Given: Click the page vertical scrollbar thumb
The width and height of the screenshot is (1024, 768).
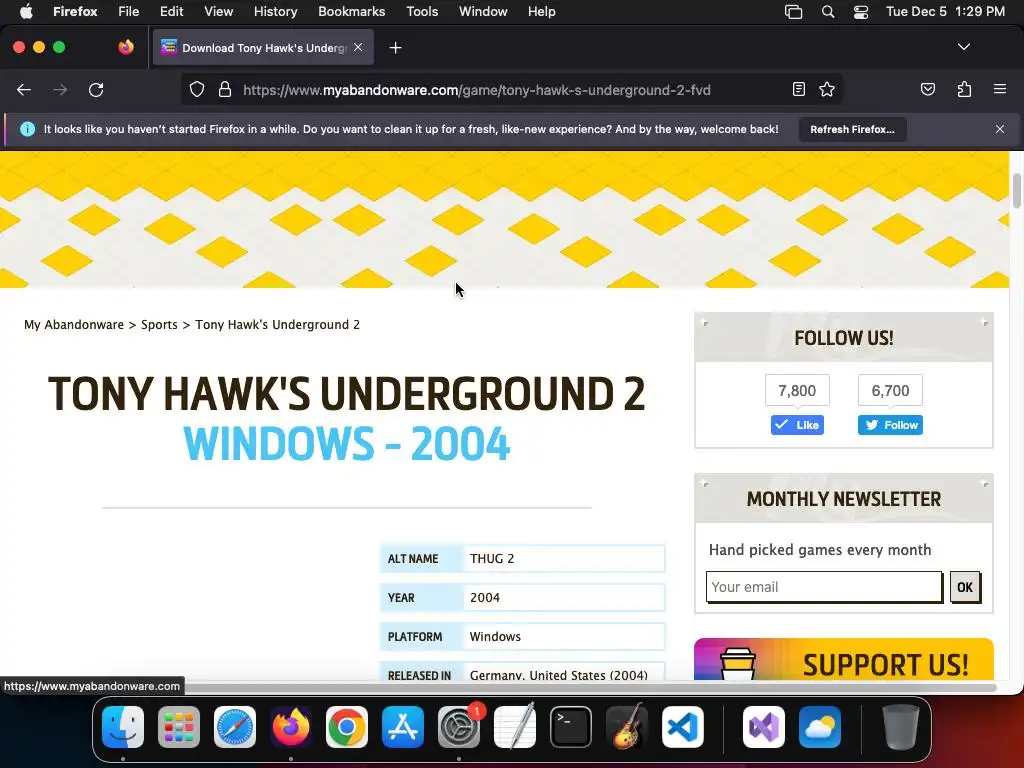Looking at the screenshot, I should pyautogui.click(x=1016, y=191).
